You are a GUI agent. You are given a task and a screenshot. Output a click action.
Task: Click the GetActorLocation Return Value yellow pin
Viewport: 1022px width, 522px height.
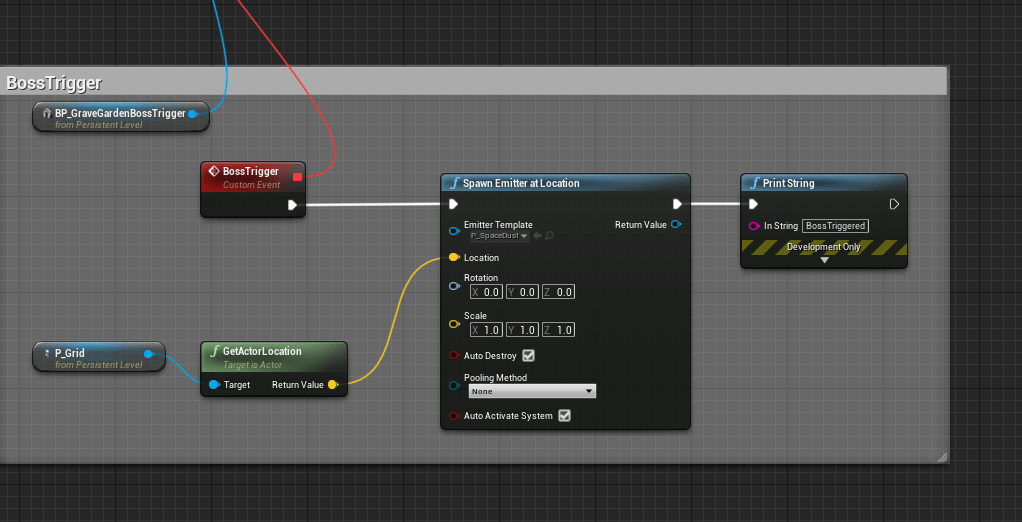(333, 384)
